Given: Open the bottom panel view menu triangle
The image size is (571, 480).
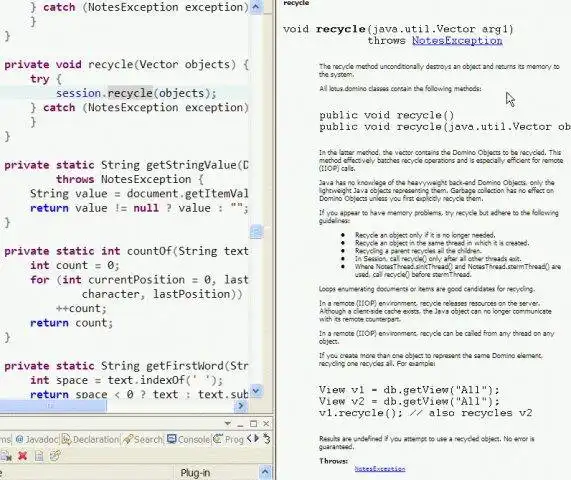Looking at the screenshot, I should click(228, 424).
